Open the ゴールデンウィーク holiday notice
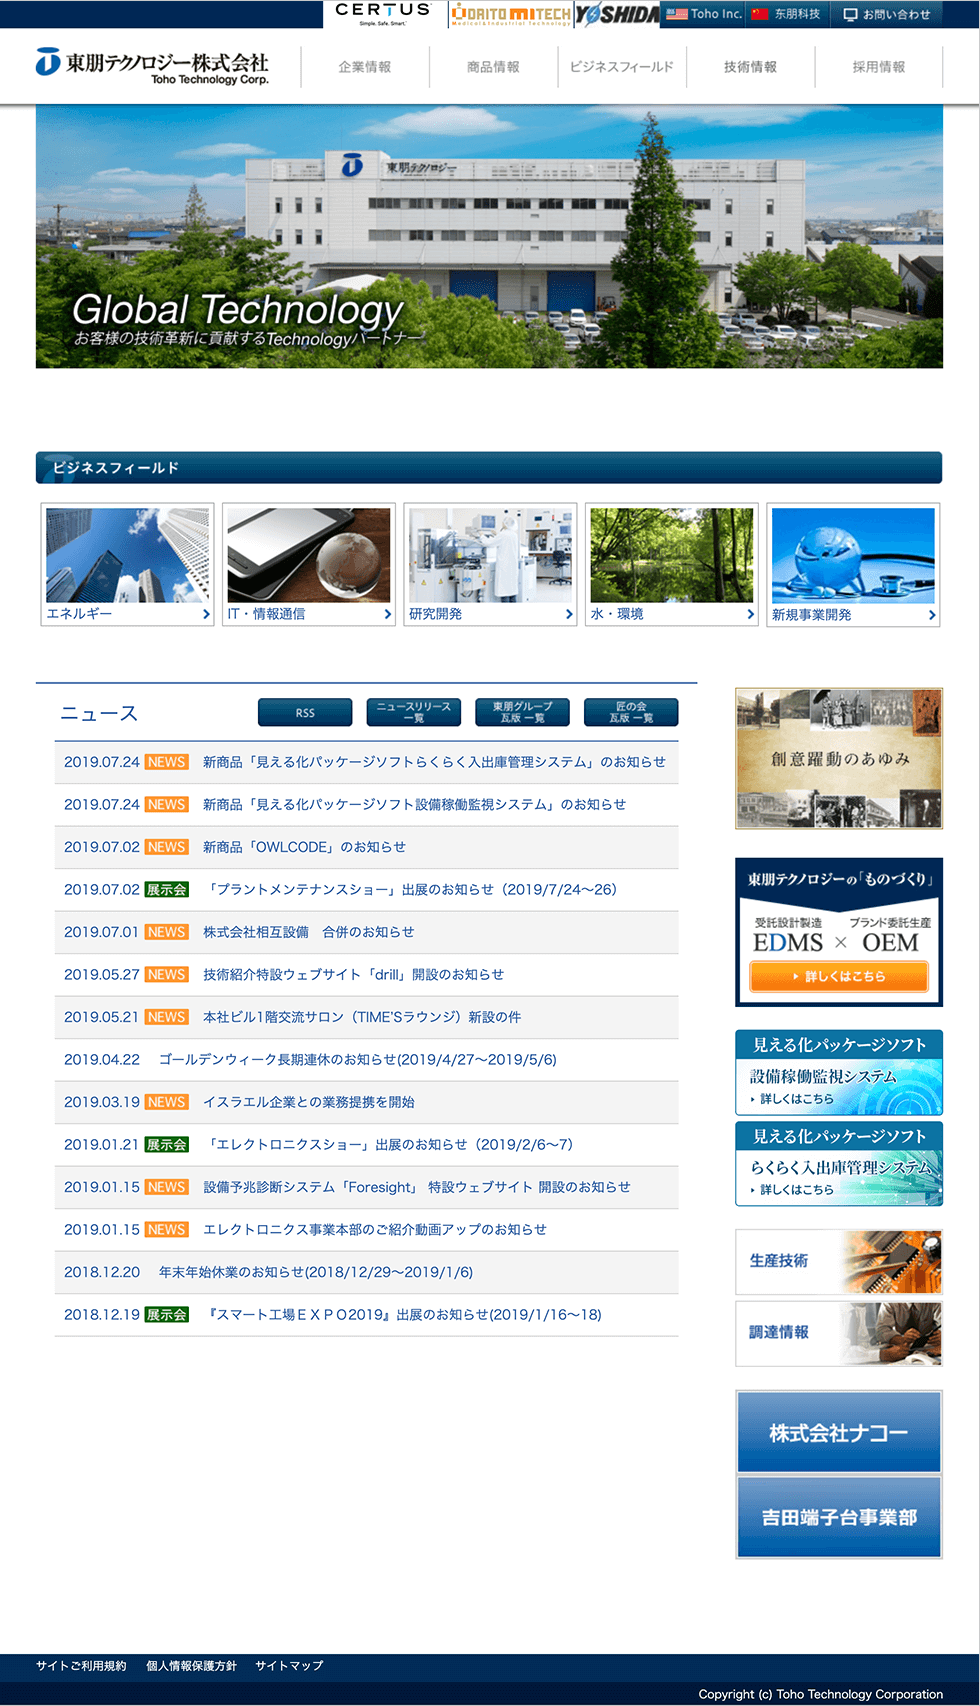The width and height of the screenshot is (980, 1706). 358,1059
